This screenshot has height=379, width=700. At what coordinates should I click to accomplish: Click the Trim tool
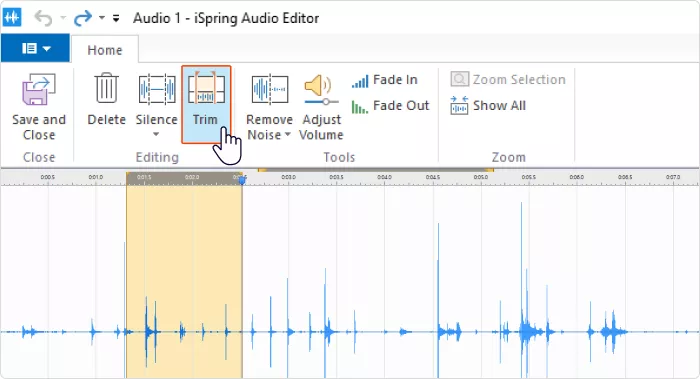tap(206, 104)
